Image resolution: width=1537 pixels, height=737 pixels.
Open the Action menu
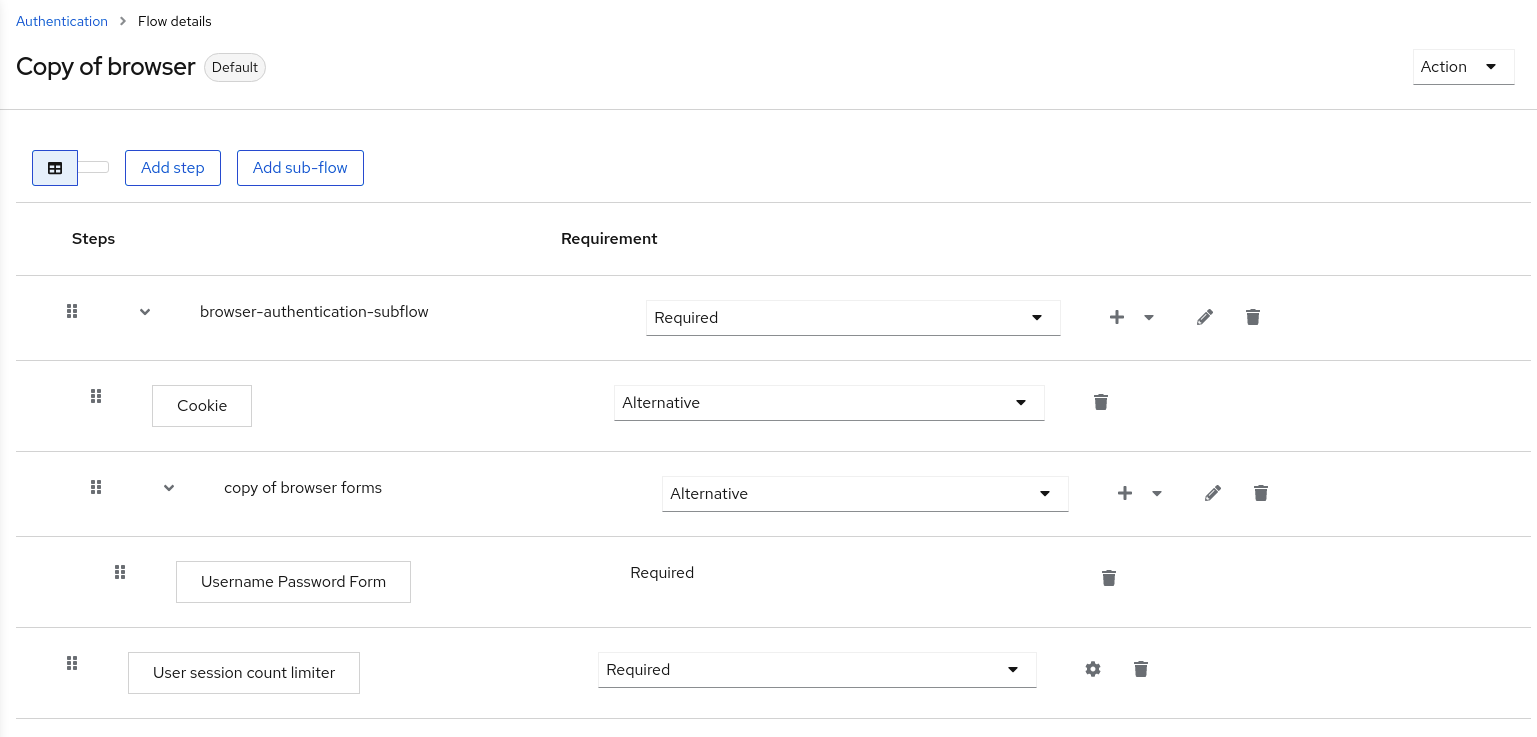[x=1463, y=66]
